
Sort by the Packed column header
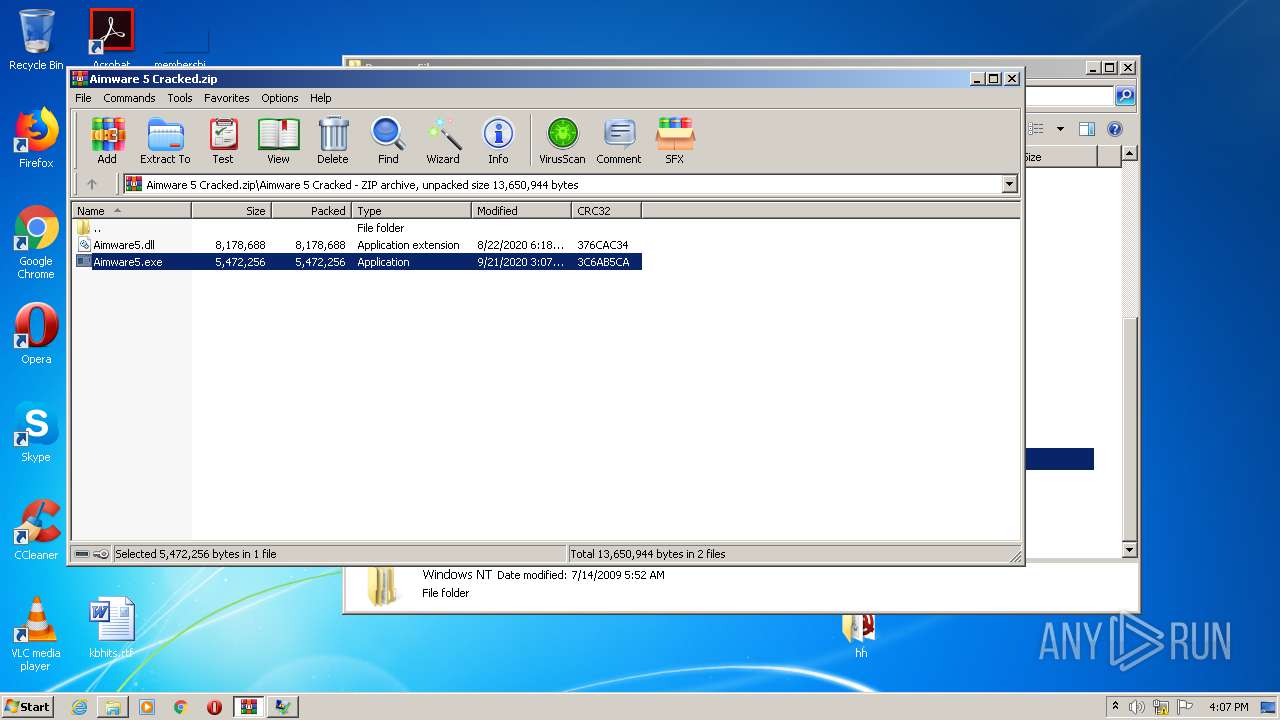312,211
